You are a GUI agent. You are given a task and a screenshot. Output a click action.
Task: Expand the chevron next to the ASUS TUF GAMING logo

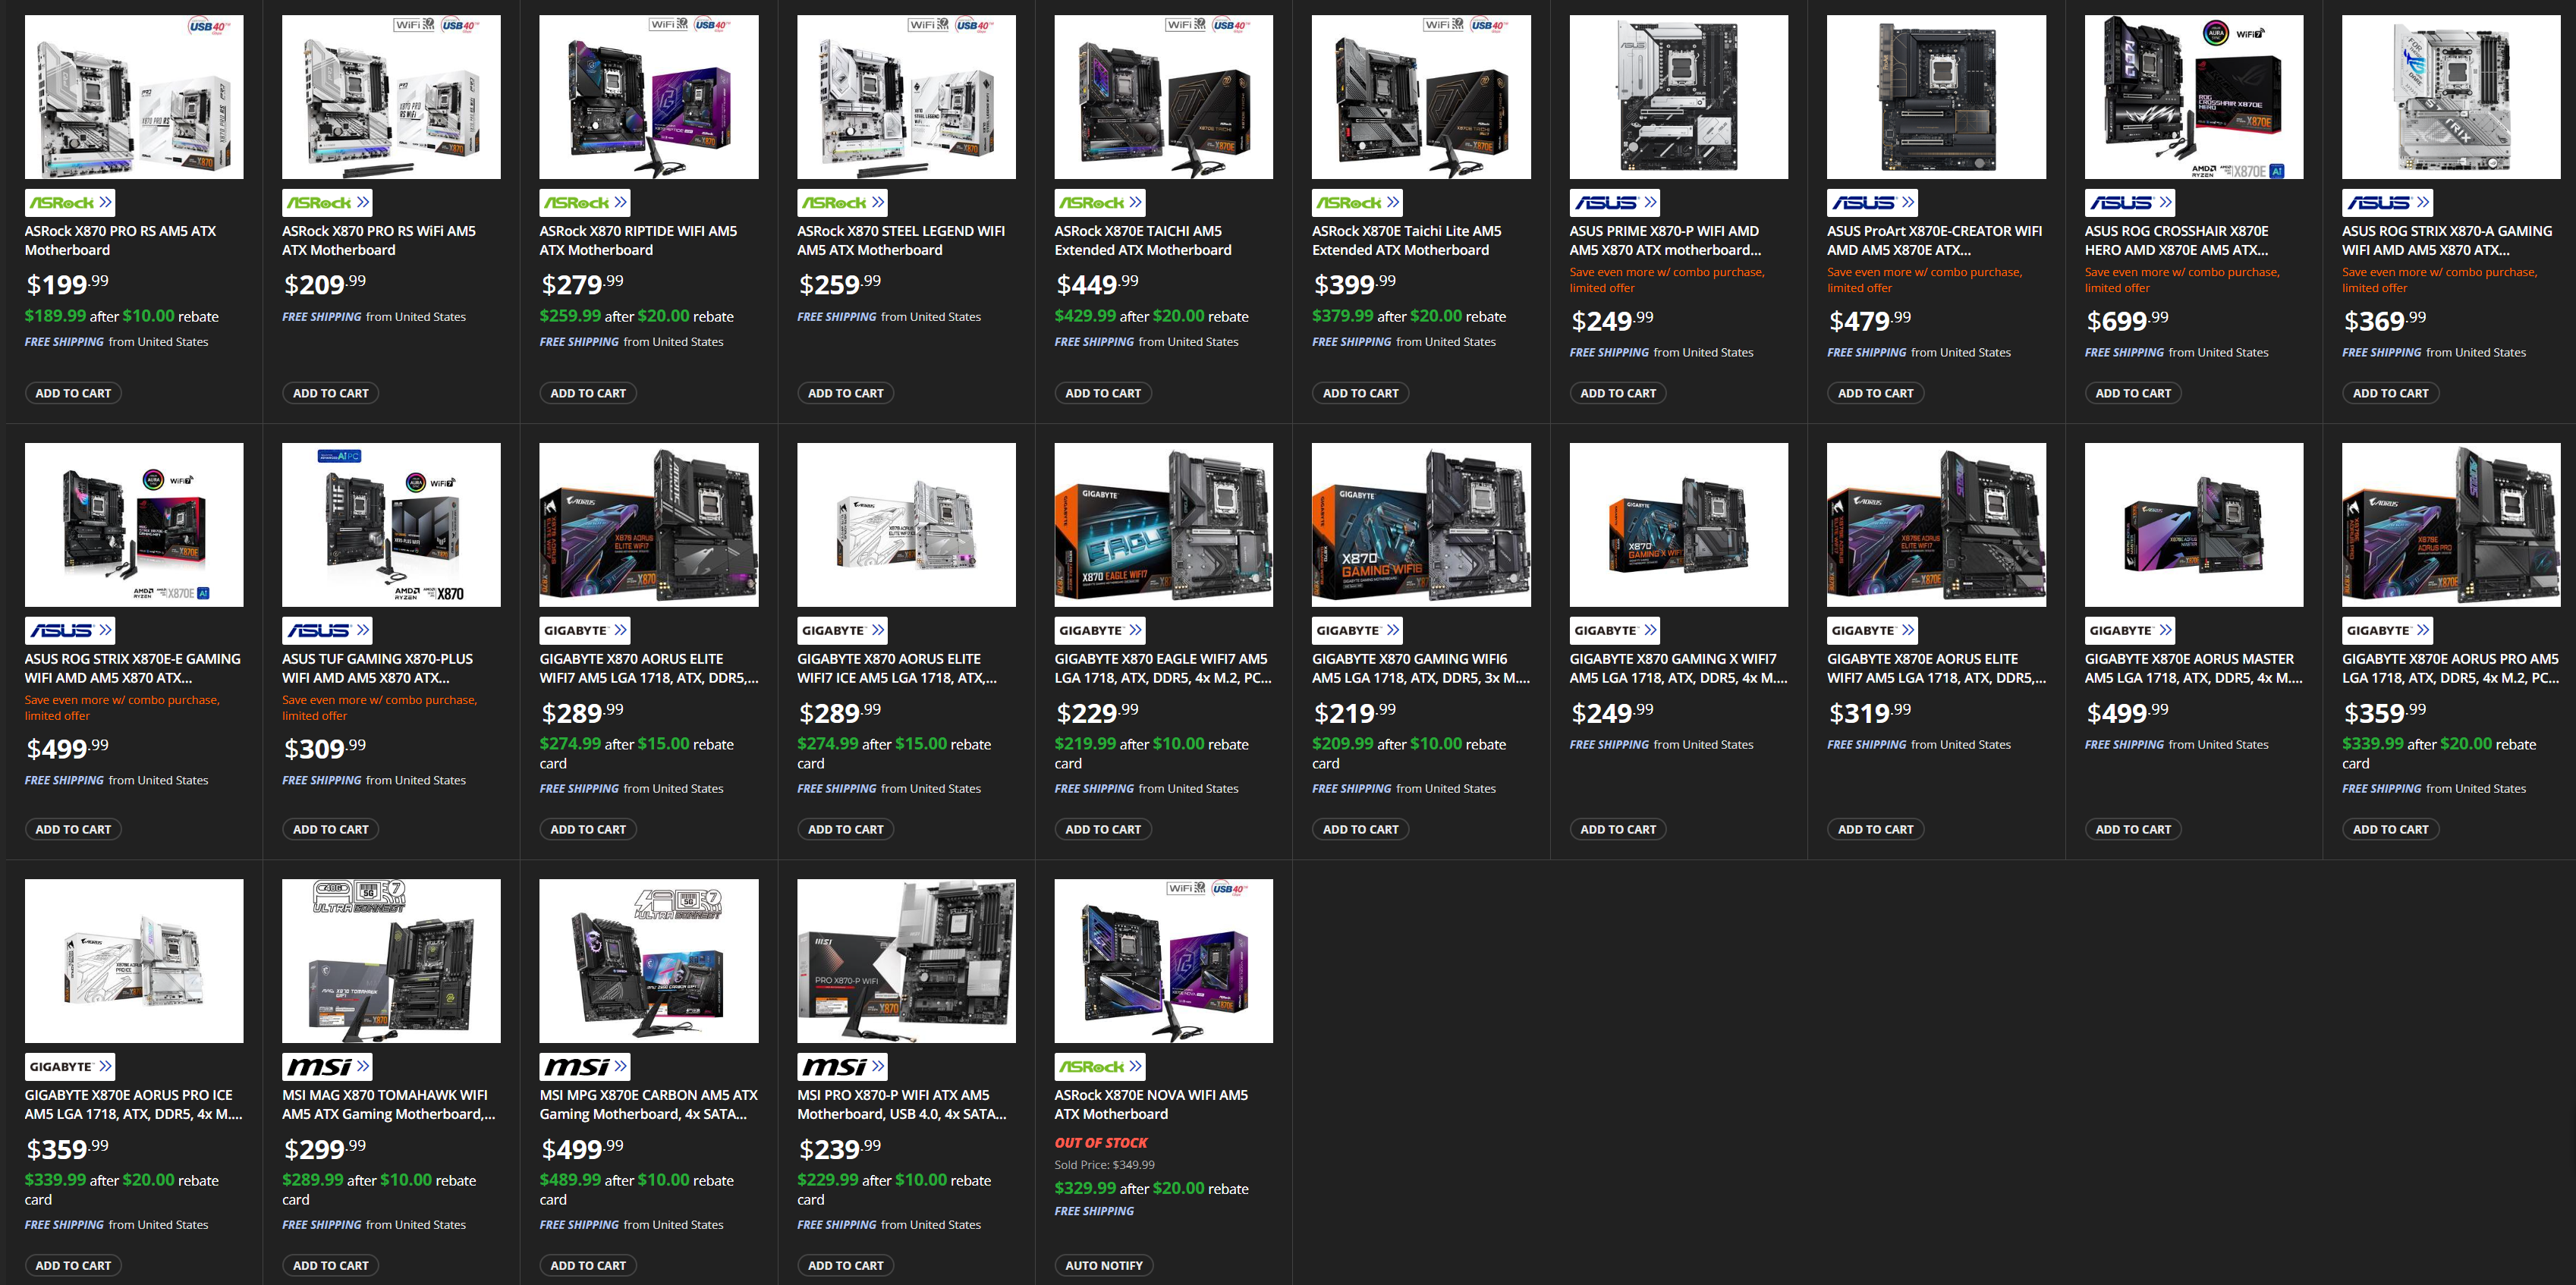click(364, 630)
